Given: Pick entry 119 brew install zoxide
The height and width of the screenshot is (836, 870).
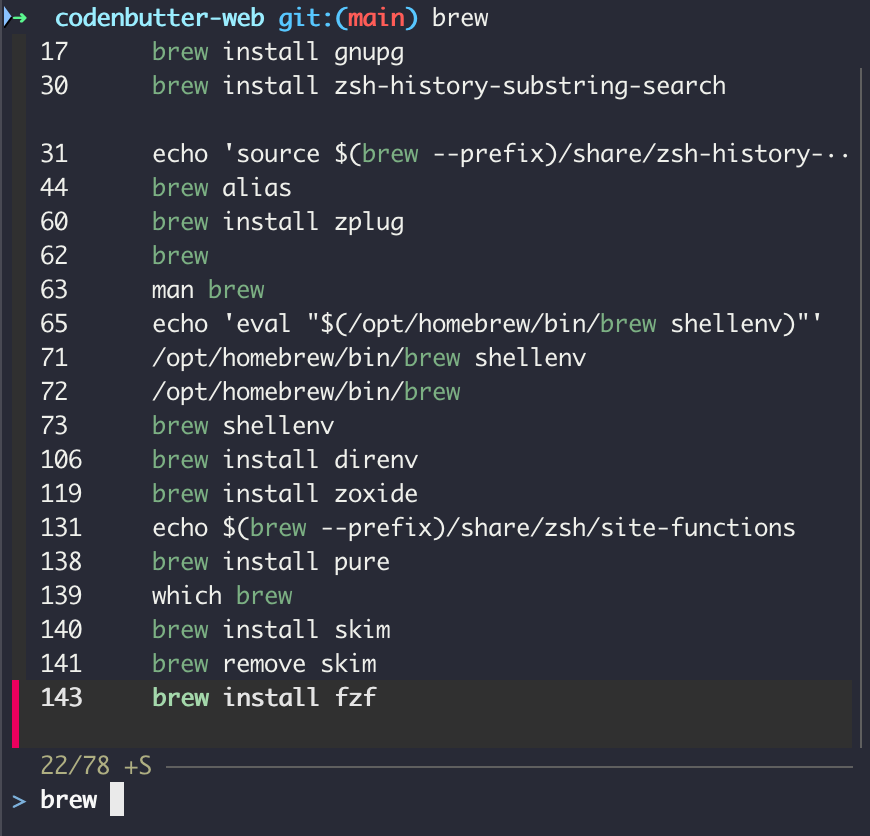Looking at the screenshot, I should (x=284, y=494).
